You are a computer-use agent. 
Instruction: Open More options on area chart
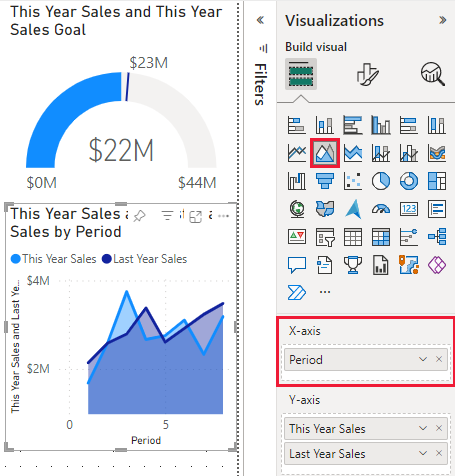click(223, 216)
